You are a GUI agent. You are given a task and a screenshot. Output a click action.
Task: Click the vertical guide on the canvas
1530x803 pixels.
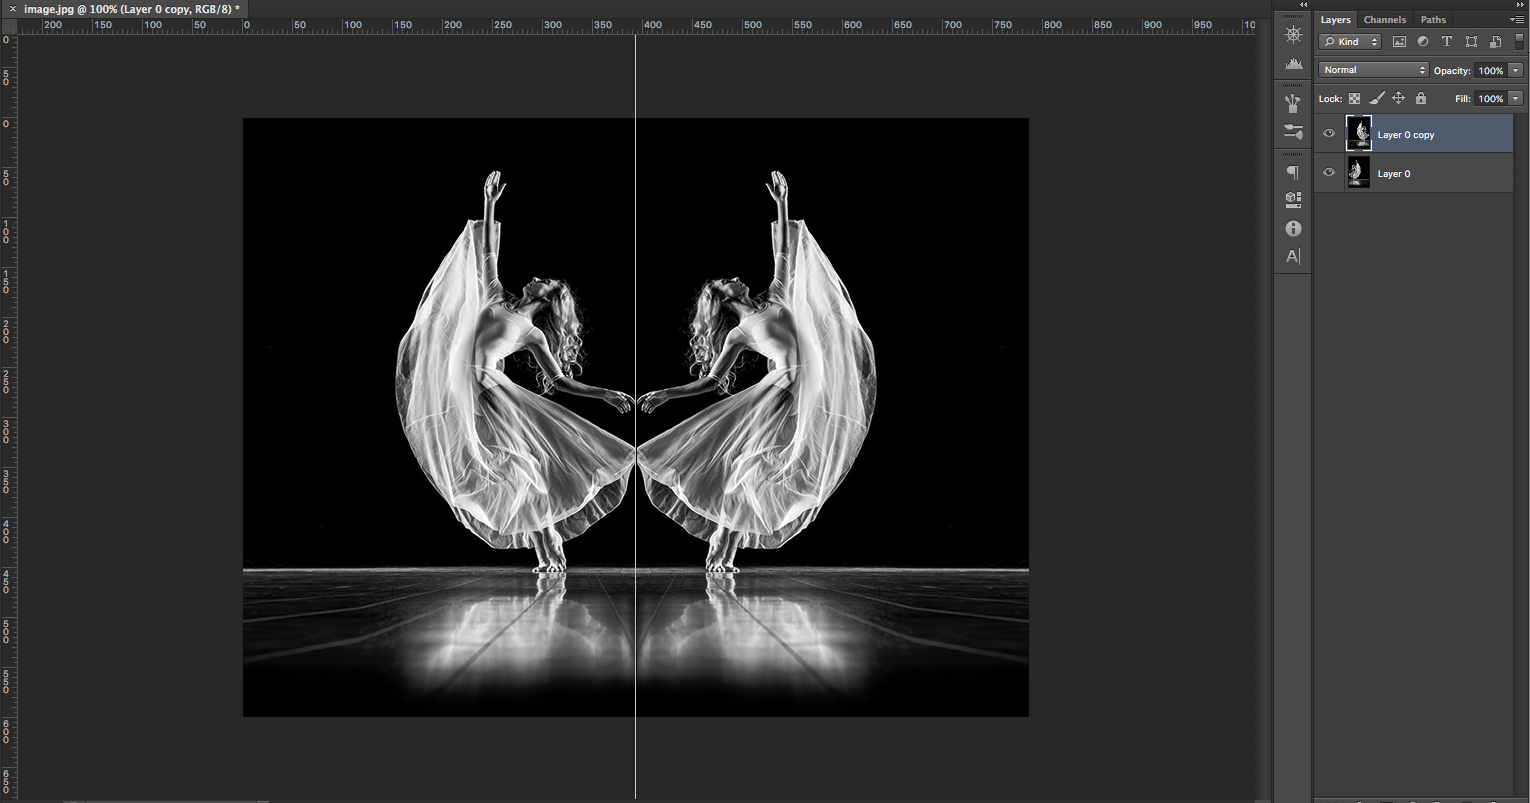click(x=636, y=417)
